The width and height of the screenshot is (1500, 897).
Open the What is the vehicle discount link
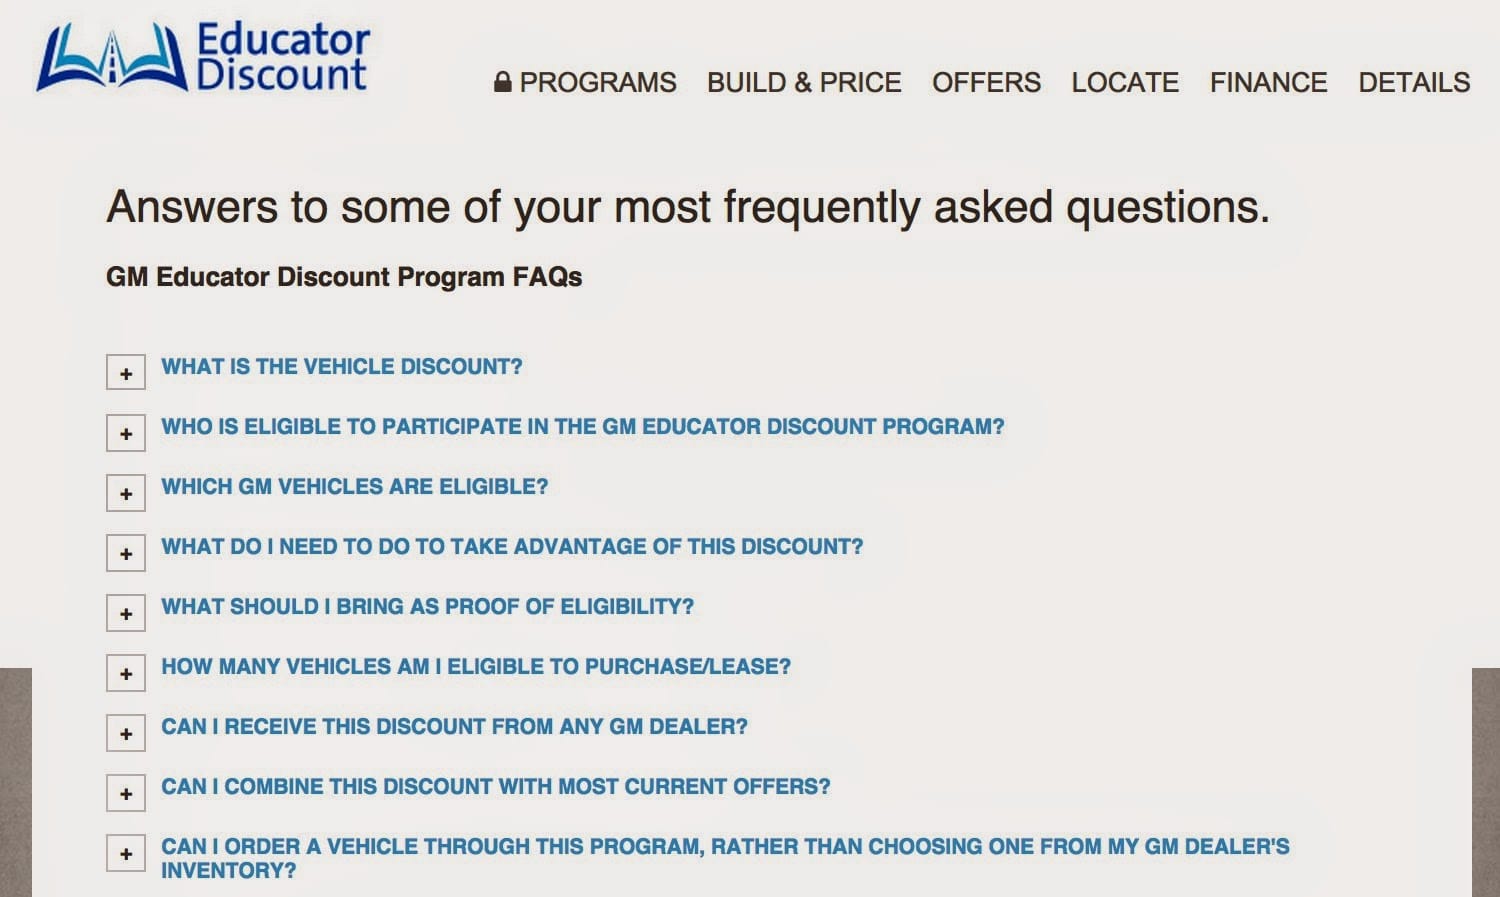[x=342, y=366]
